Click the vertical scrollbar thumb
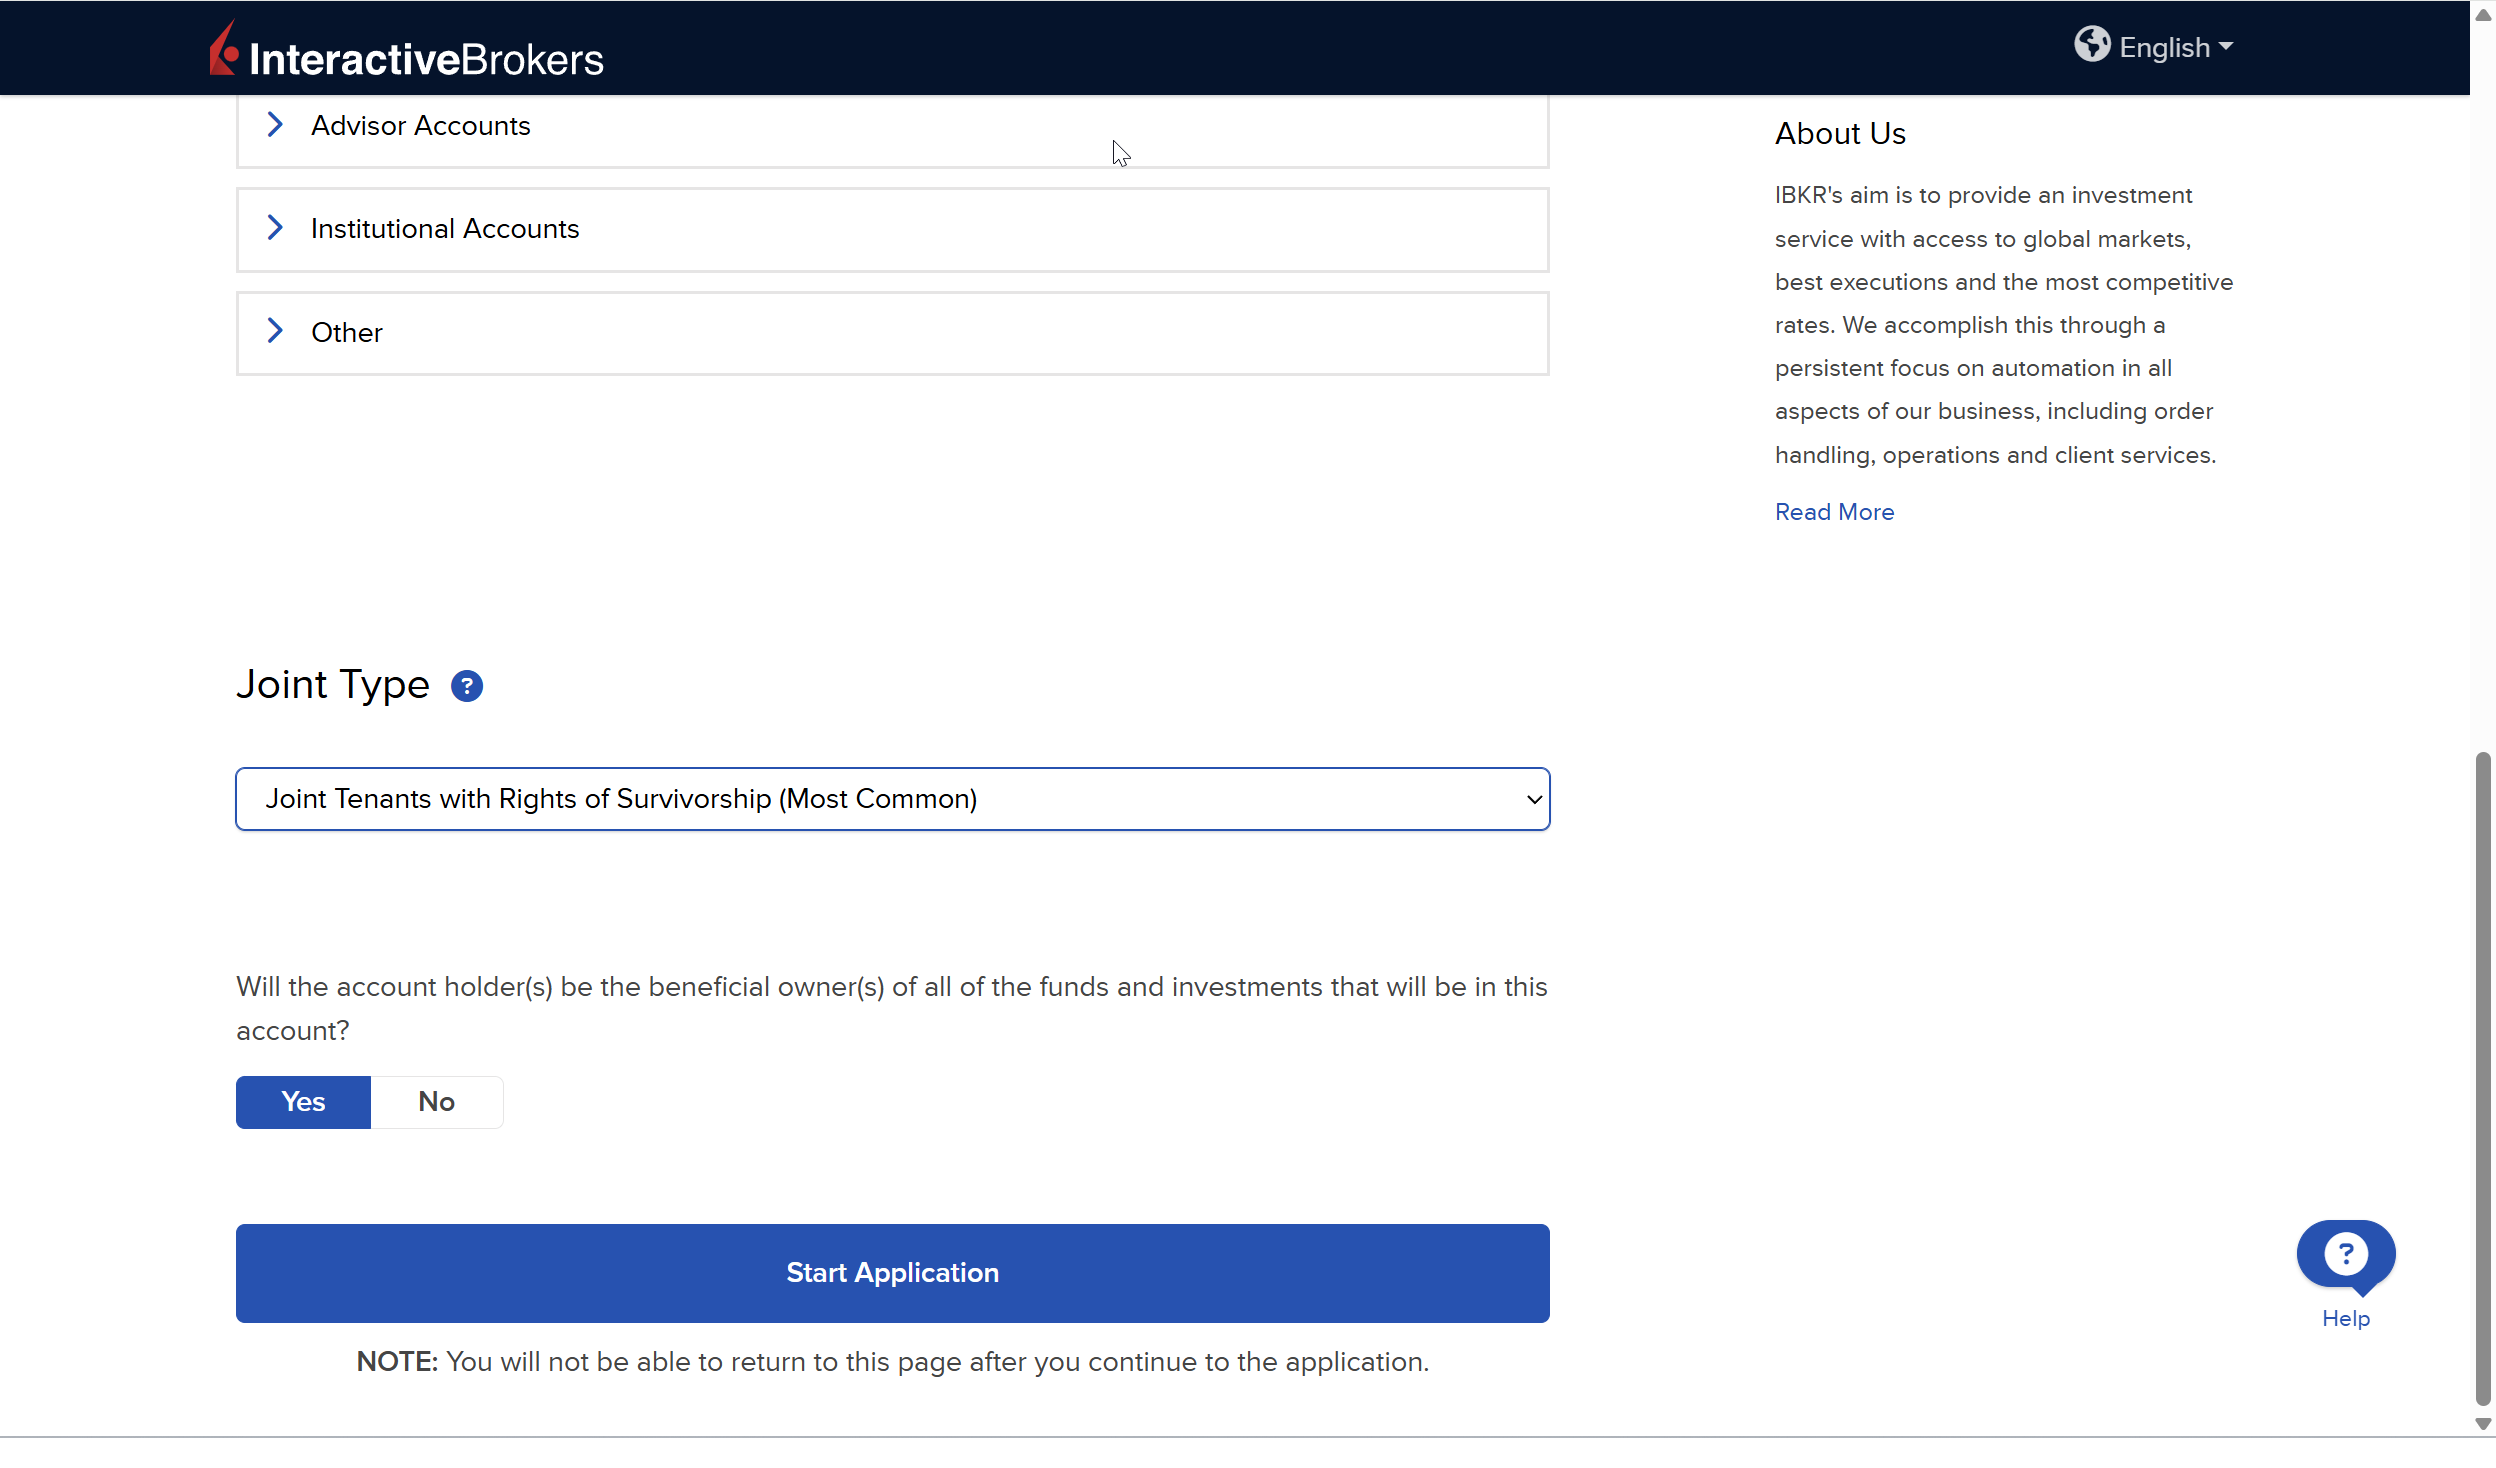This screenshot has height=1468, width=2496. [x=2482, y=1080]
